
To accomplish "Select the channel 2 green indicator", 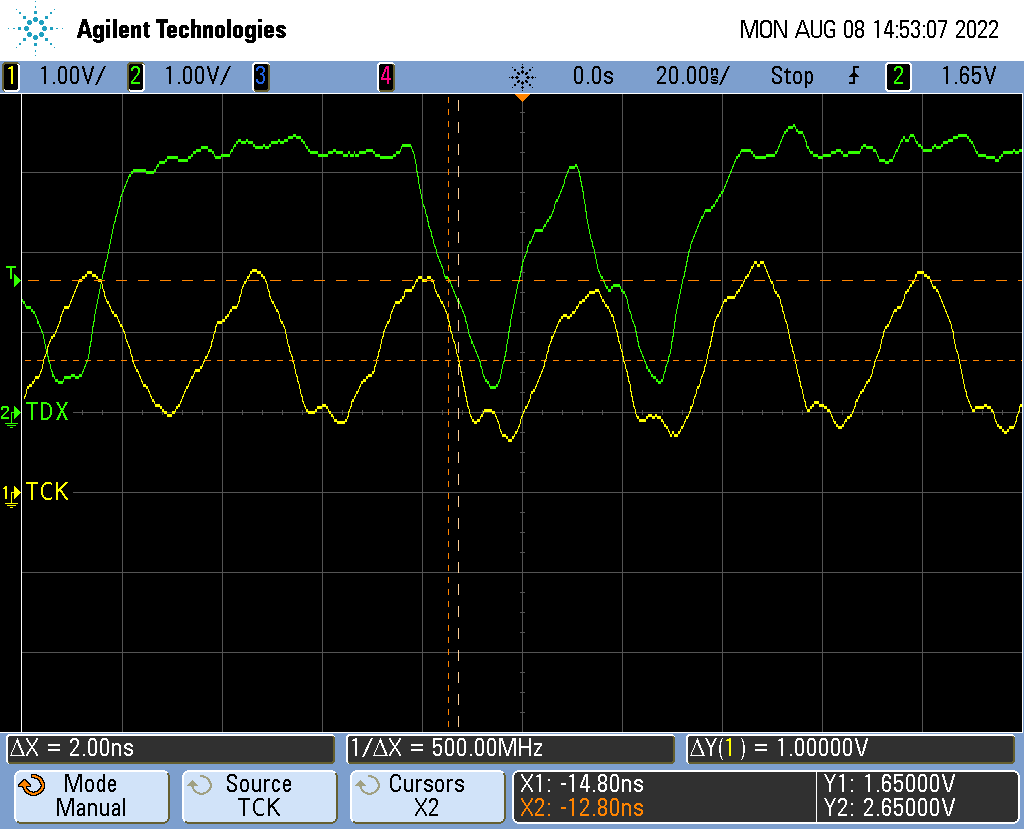I will 135,76.
